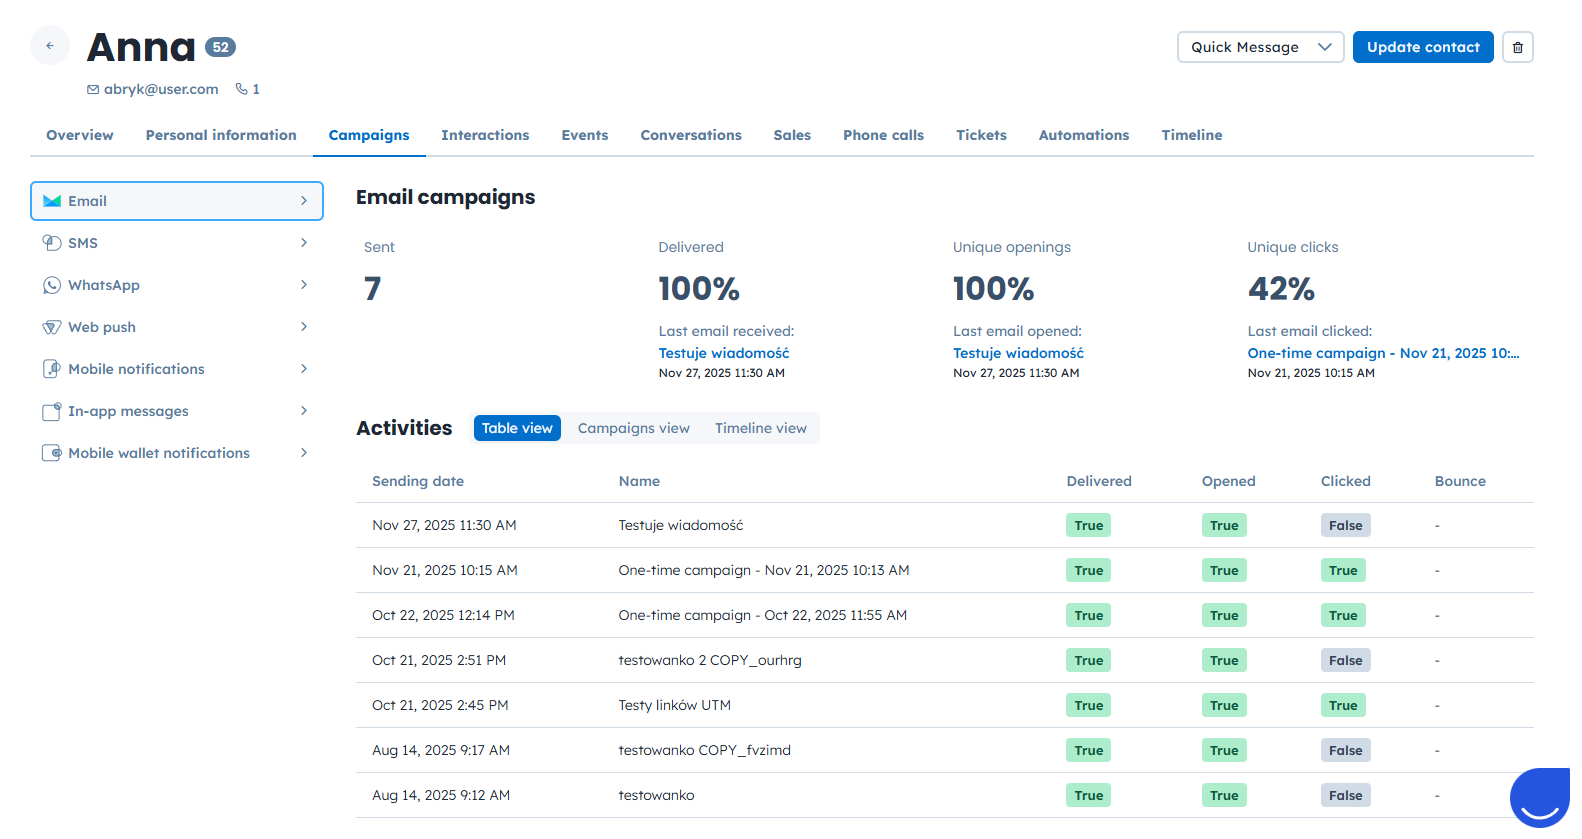Image resolution: width=1582 pixels, height=839 pixels.
Task: Click the Testy linków UTM table row
Action: click(x=674, y=705)
